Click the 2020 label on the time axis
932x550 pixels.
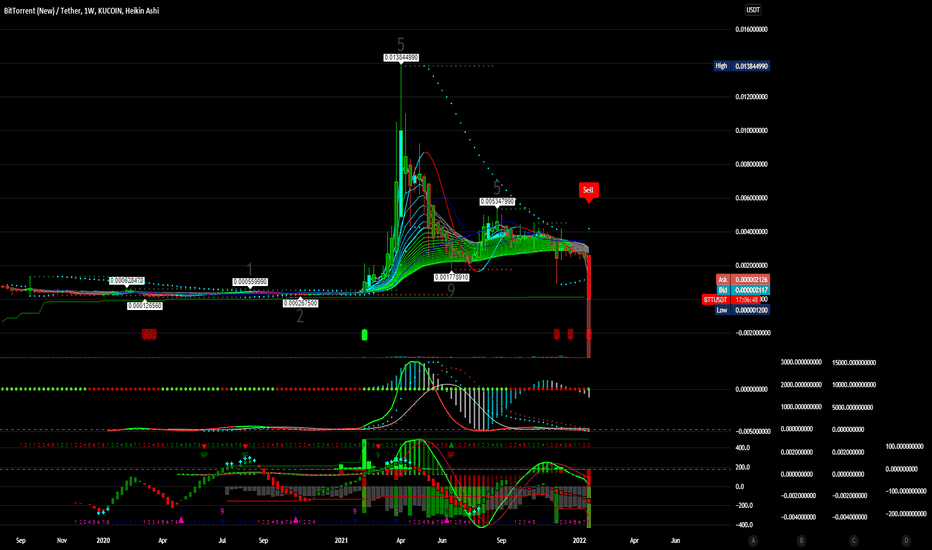(103, 540)
